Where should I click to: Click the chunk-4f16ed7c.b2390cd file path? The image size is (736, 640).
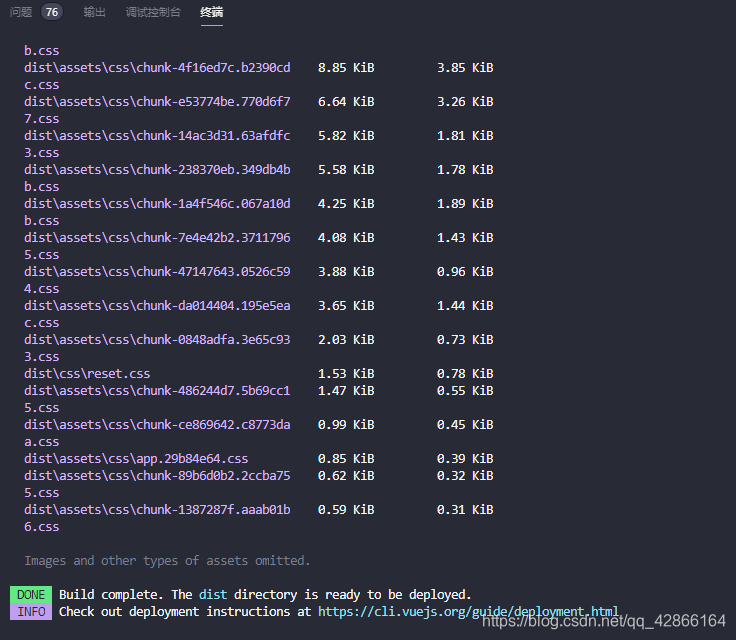[157, 68]
